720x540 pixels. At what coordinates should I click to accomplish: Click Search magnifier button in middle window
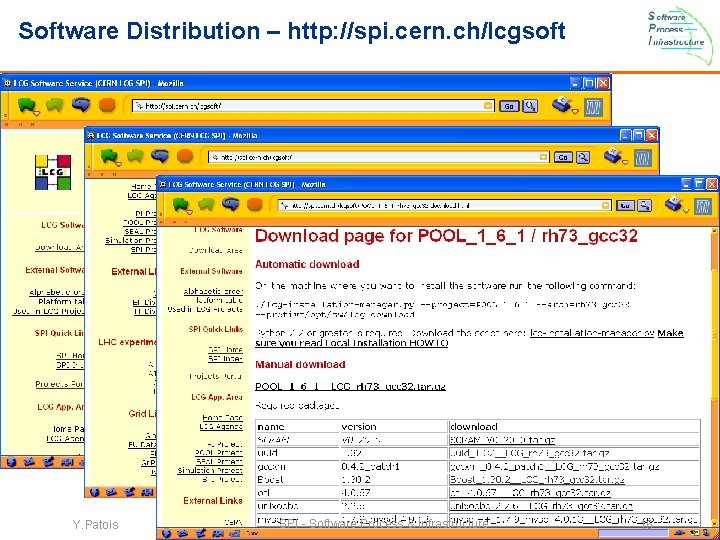click(x=583, y=158)
